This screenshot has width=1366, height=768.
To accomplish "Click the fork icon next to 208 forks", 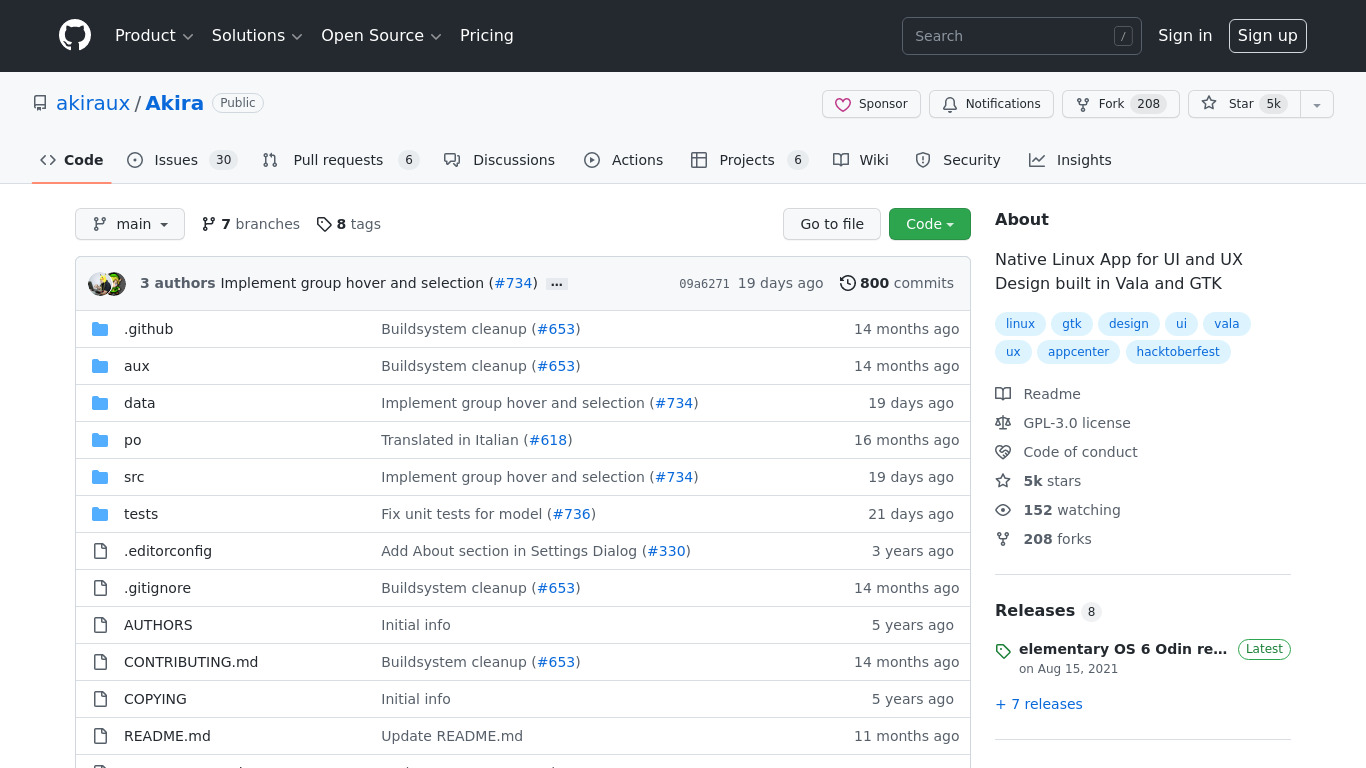I will 1003,539.
